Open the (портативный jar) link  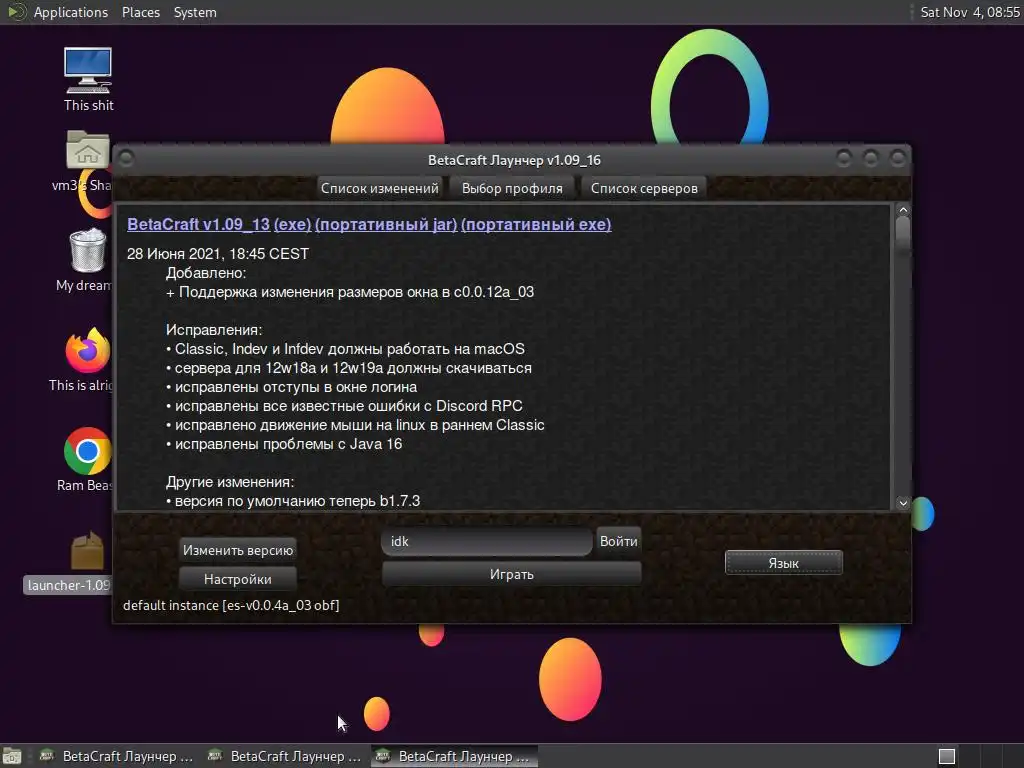pos(386,224)
